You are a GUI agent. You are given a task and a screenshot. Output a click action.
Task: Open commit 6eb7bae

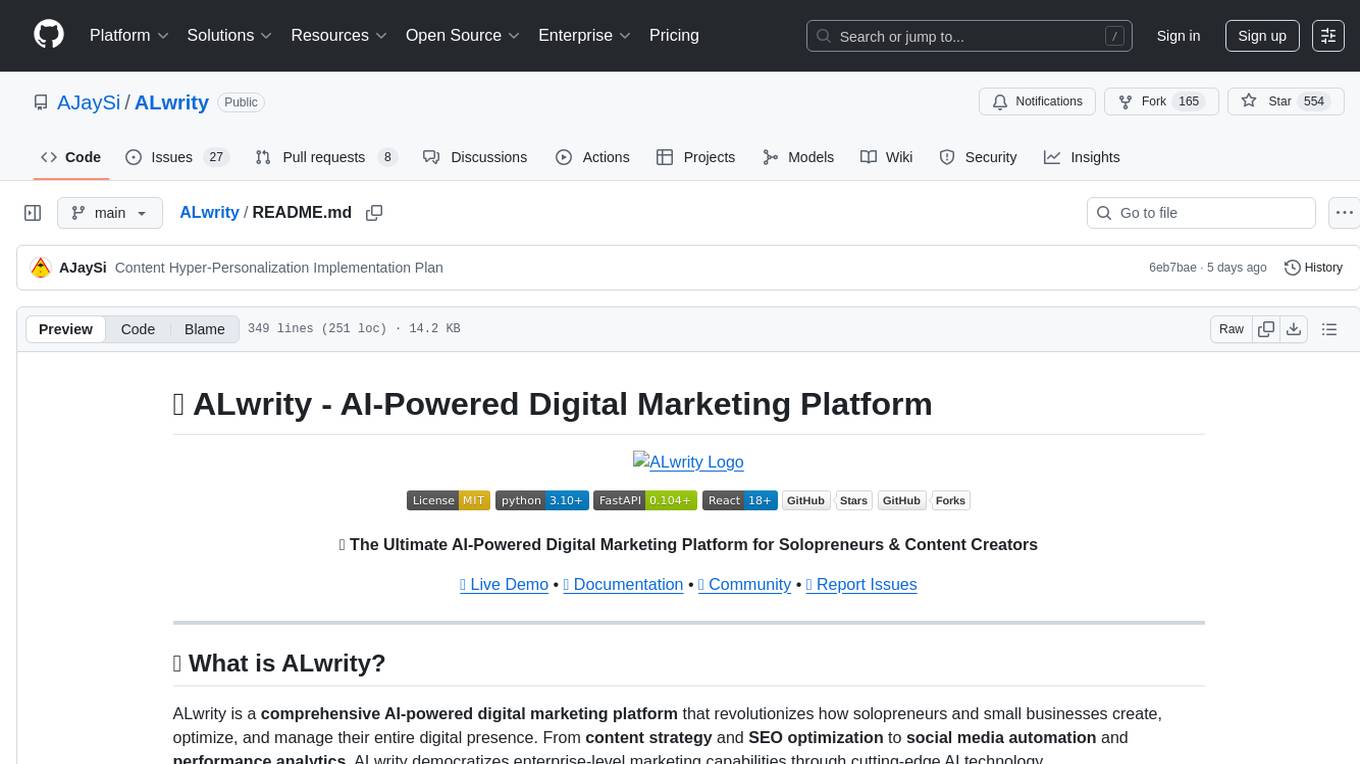click(x=1173, y=267)
